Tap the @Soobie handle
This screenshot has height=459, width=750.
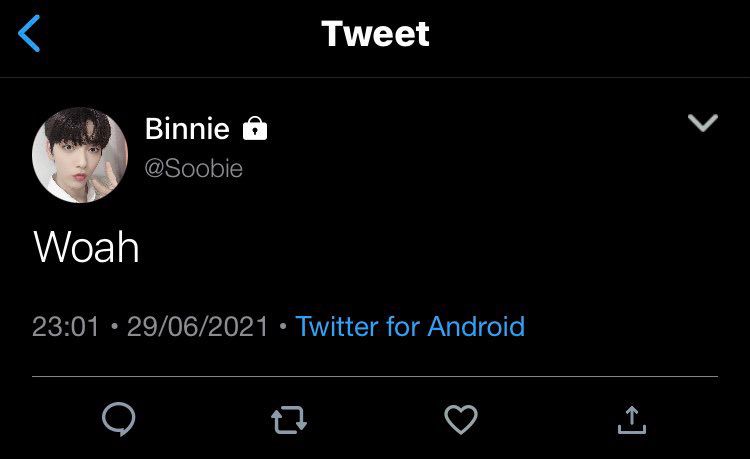194,167
